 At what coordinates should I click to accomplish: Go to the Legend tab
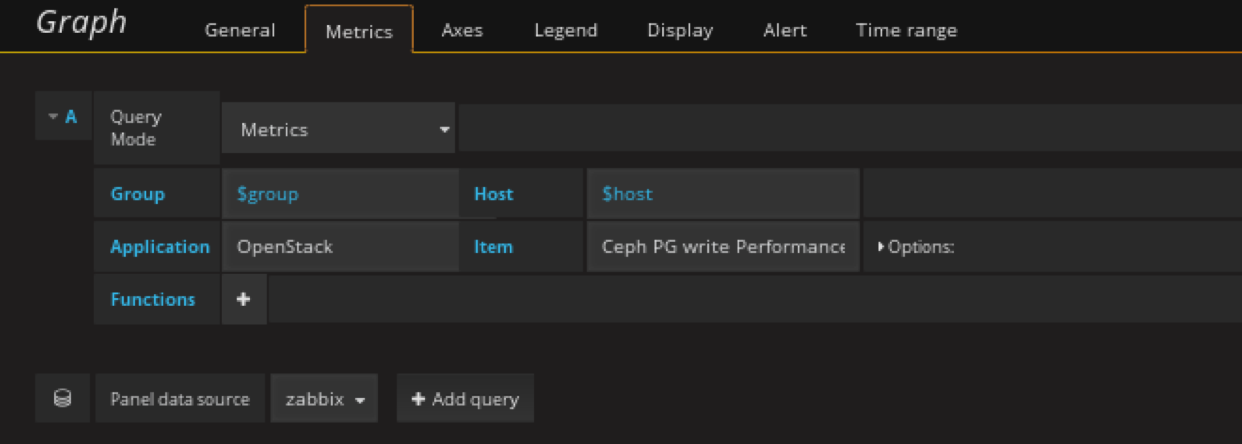pos(565,30)
